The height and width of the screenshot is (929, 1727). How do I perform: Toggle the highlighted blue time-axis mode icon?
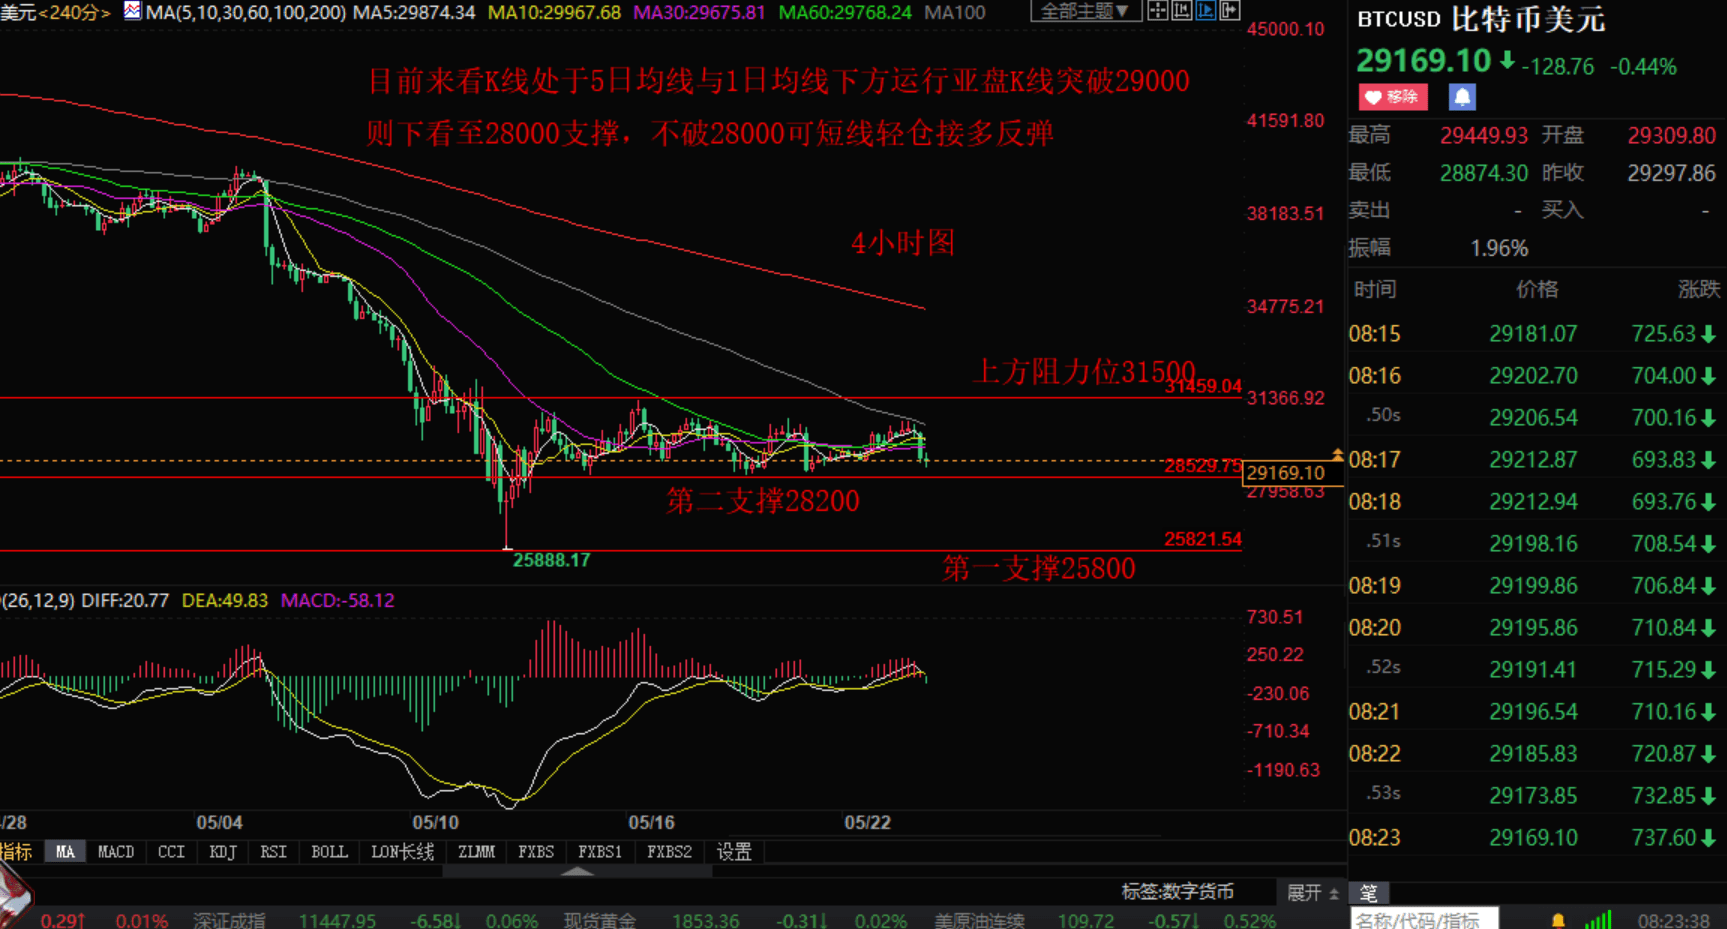pos(1208,11)
